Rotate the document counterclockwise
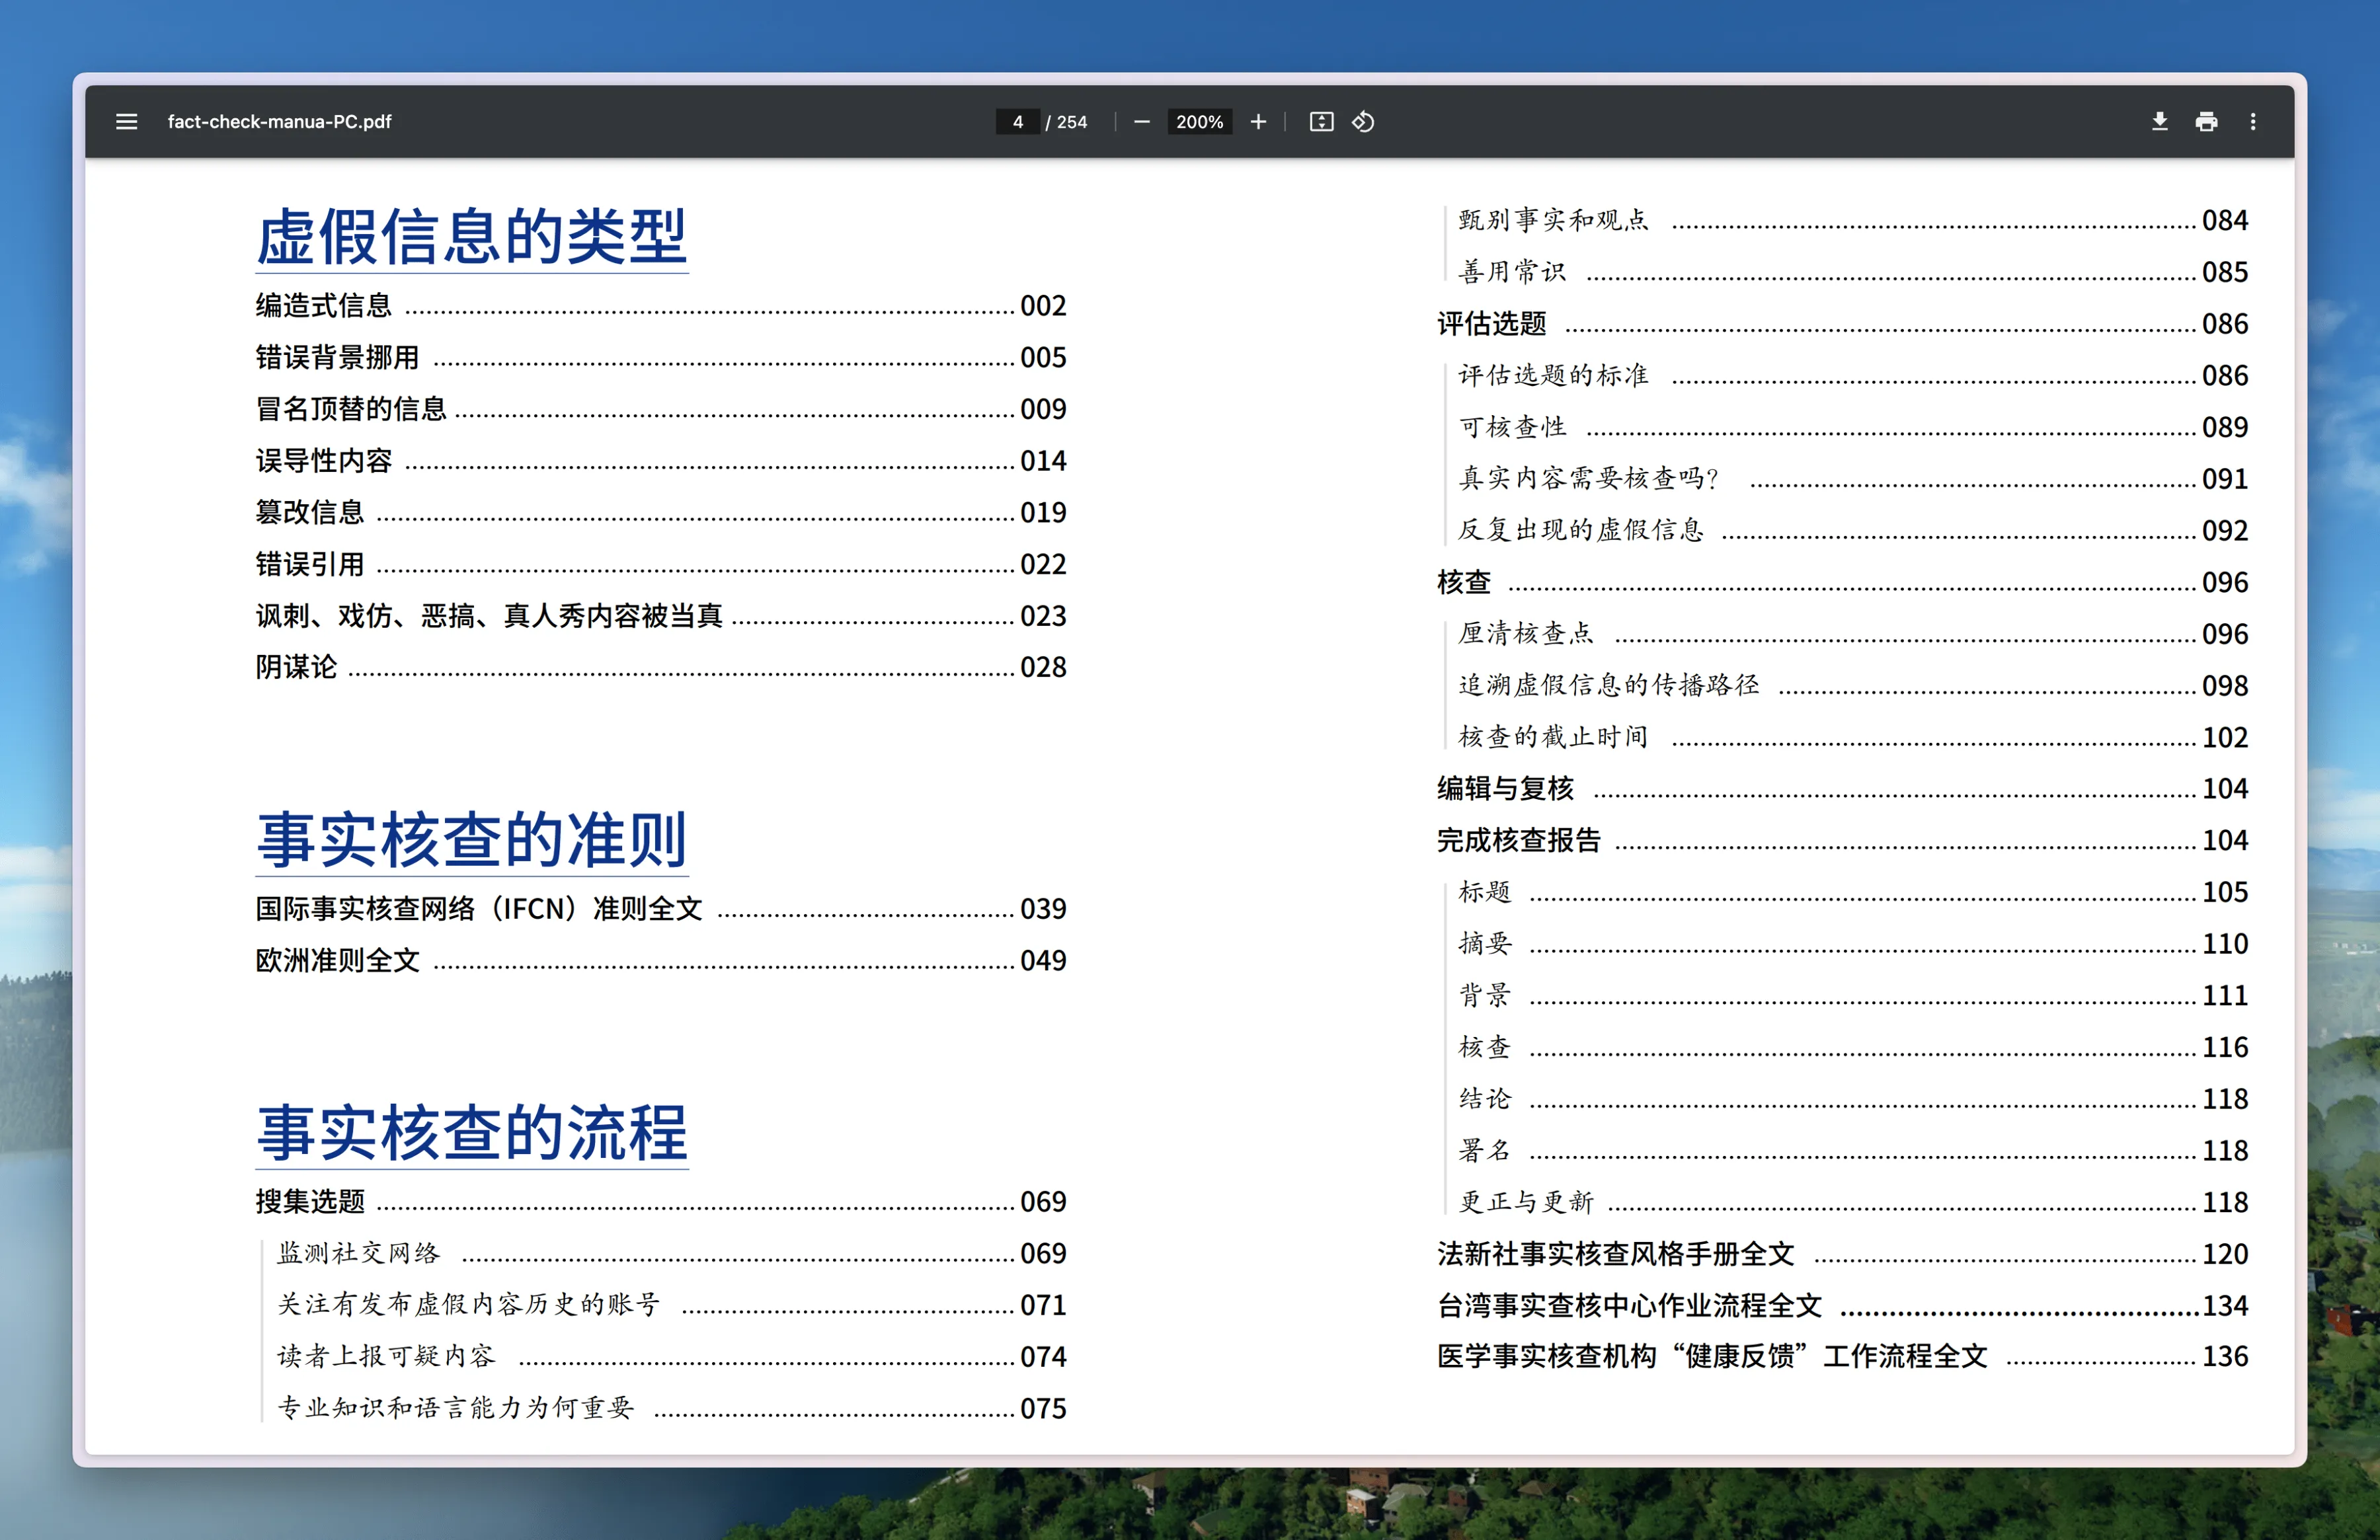2380x1540 pixels. click(1363, 122)
